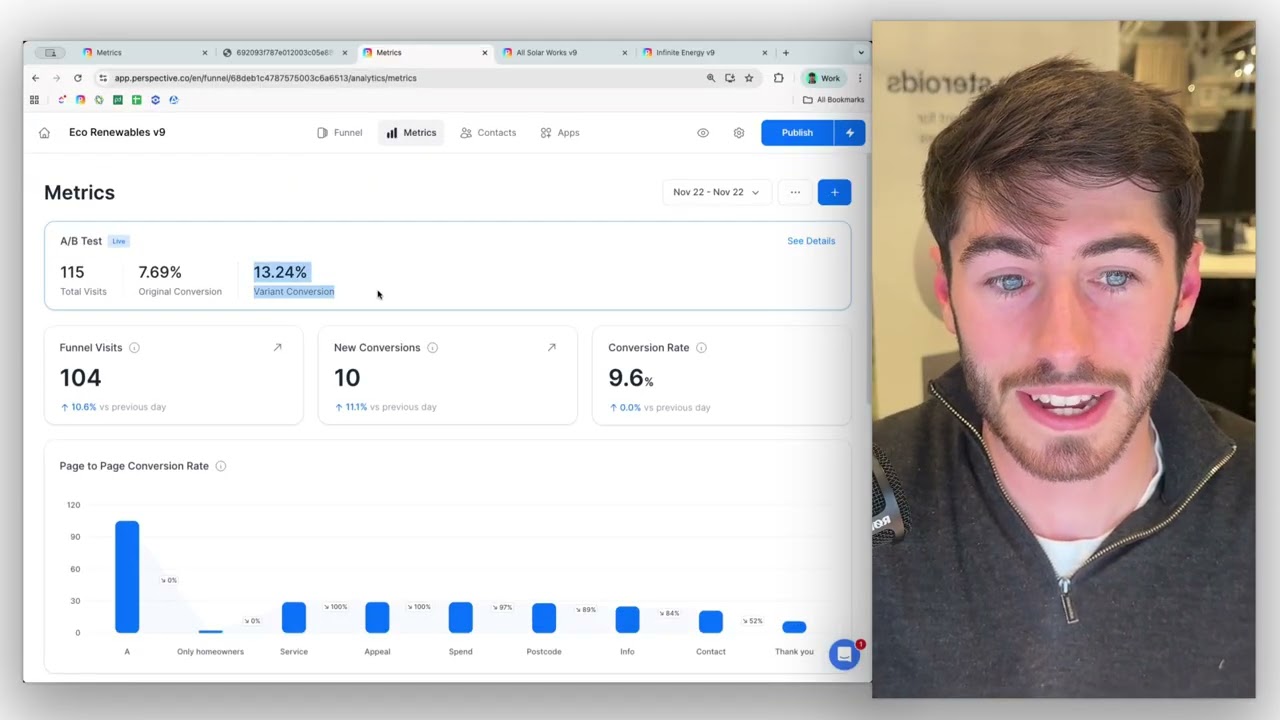Go to the funnel home icon
1280x720 pixels.
(44, 133)
